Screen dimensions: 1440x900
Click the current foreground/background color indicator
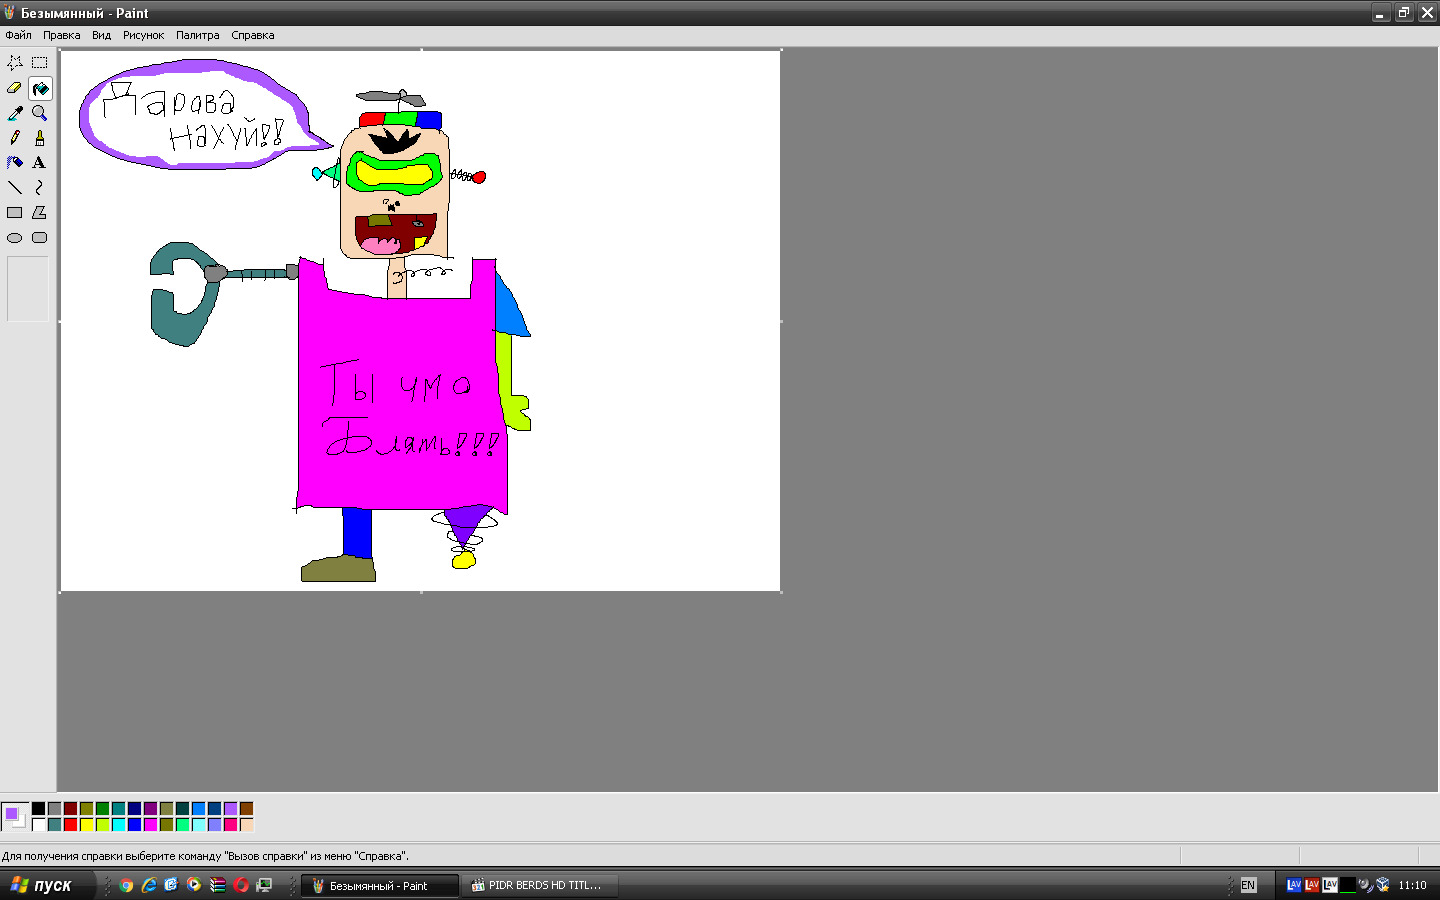(x=15, y=817)
